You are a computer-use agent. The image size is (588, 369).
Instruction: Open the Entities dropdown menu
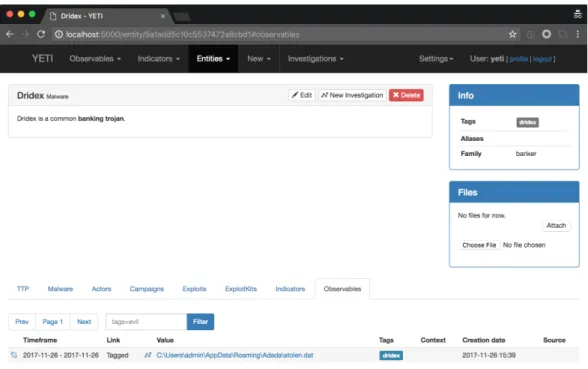tap(213, 58)
